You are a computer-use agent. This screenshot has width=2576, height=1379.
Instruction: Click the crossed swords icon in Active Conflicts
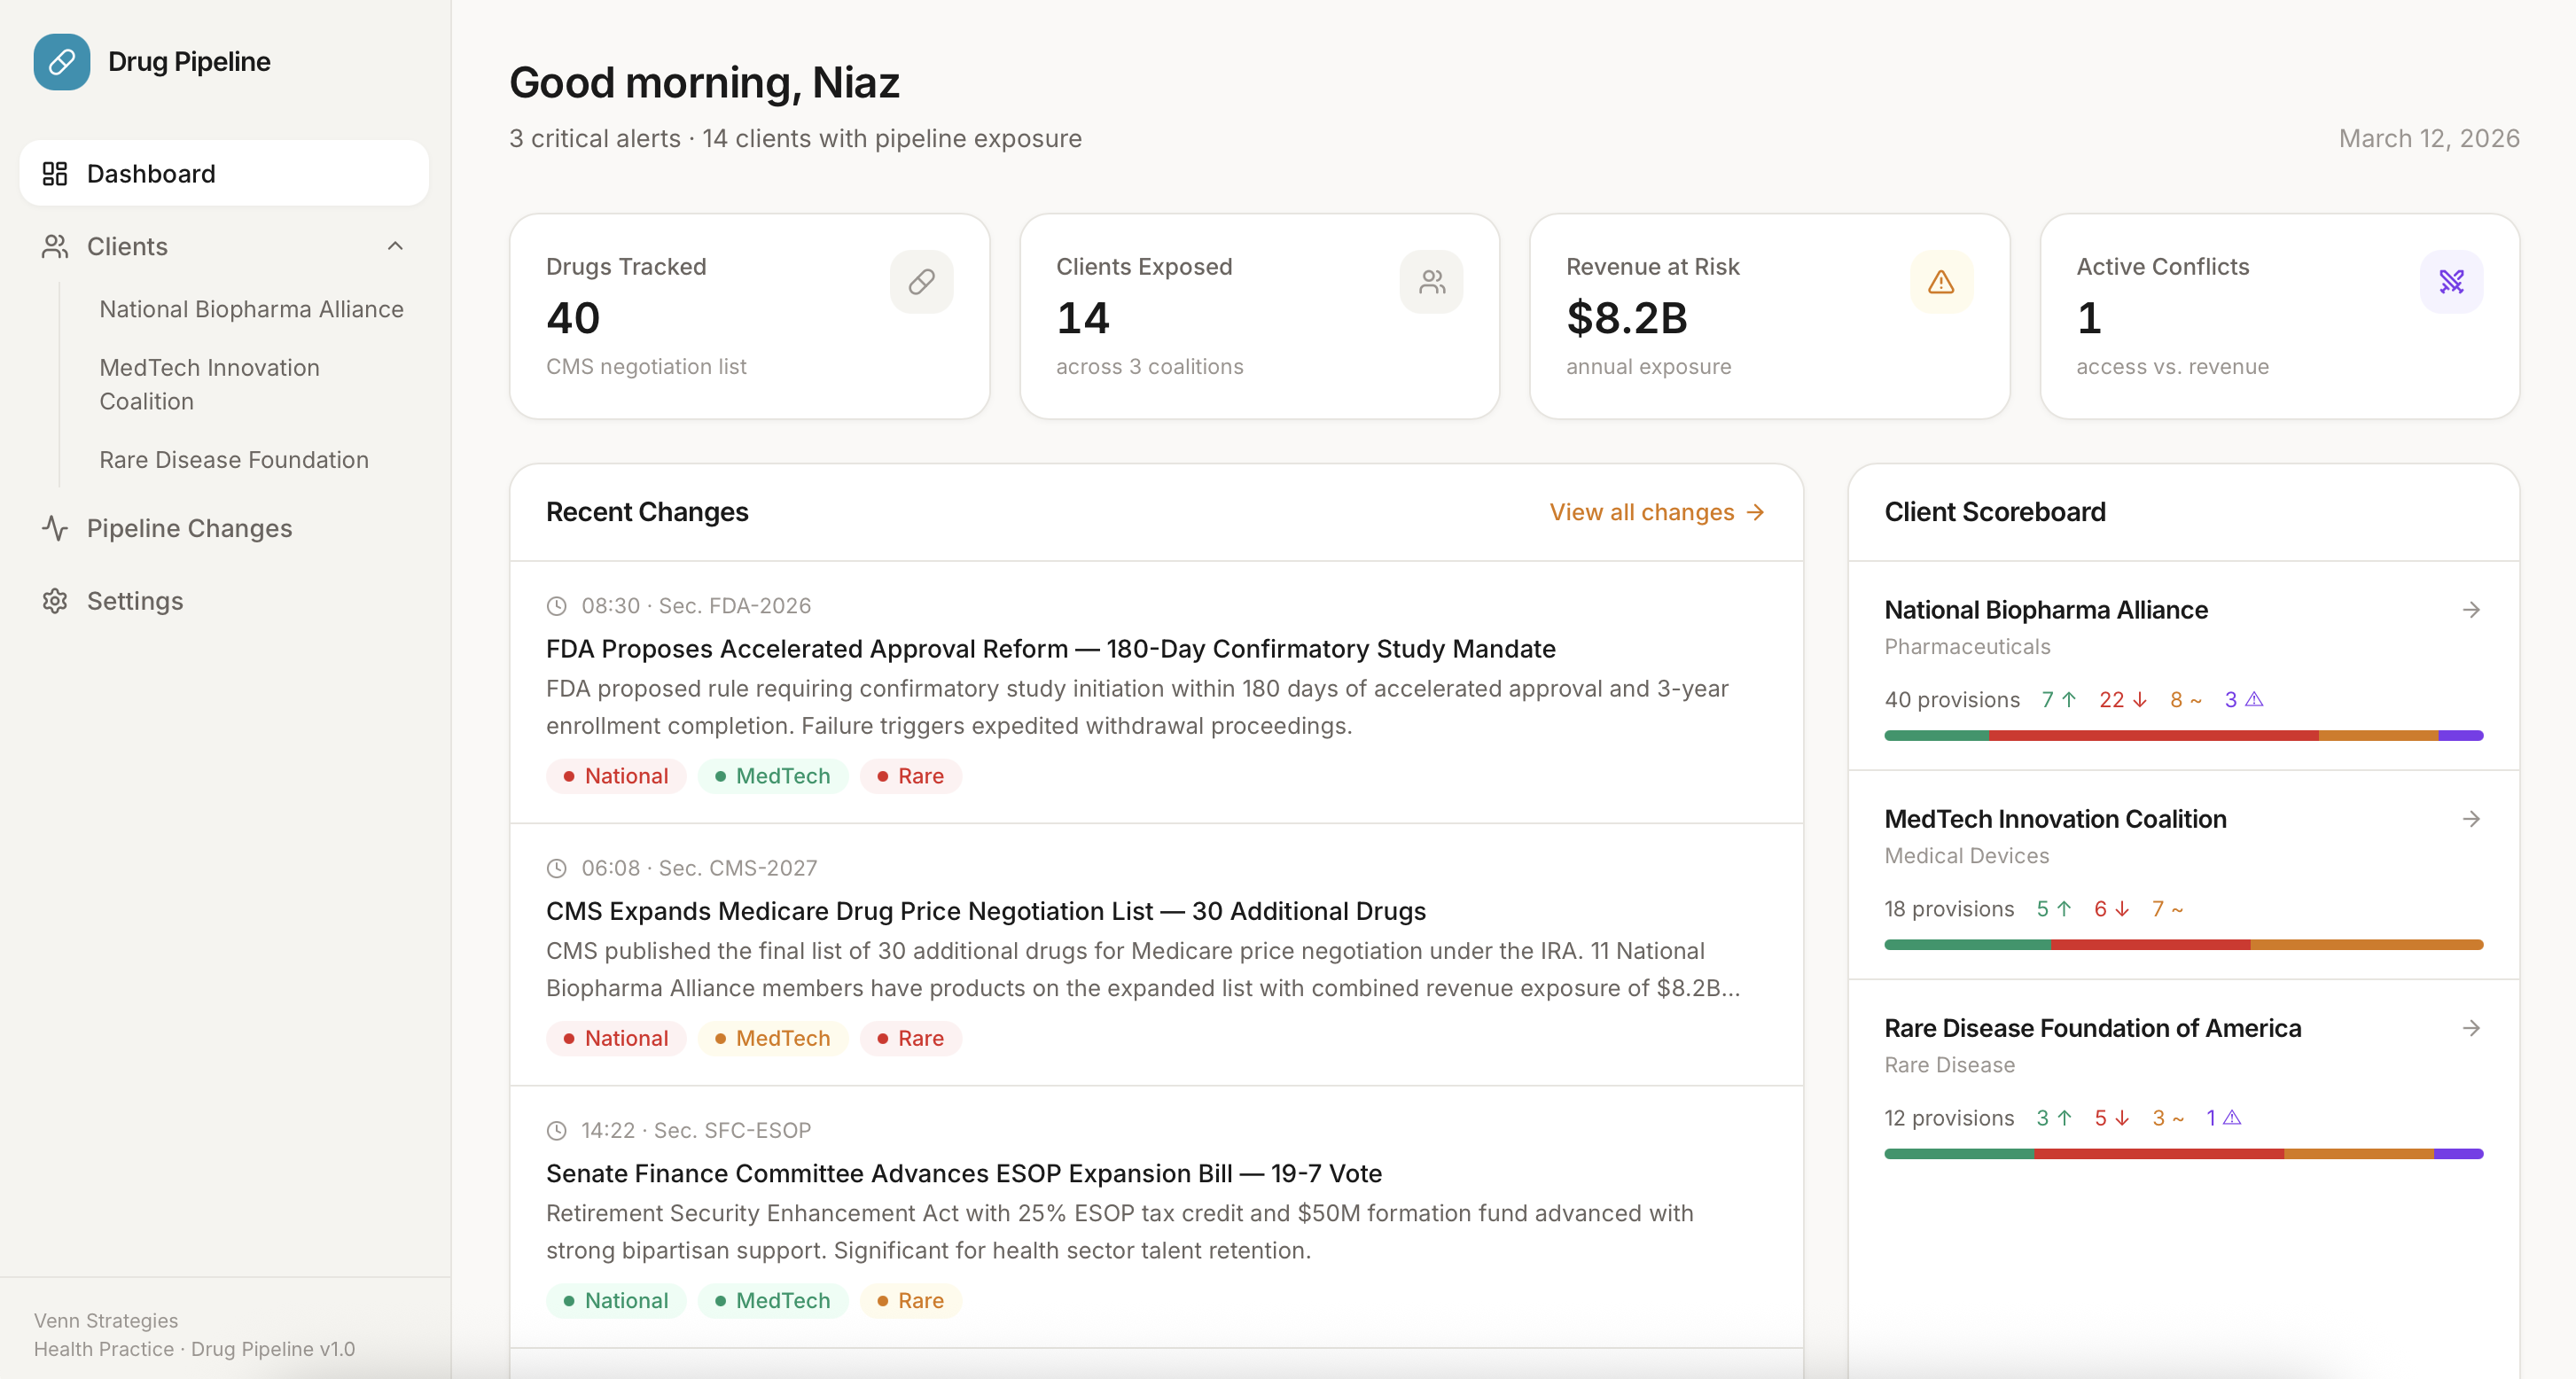(2451, 282)
